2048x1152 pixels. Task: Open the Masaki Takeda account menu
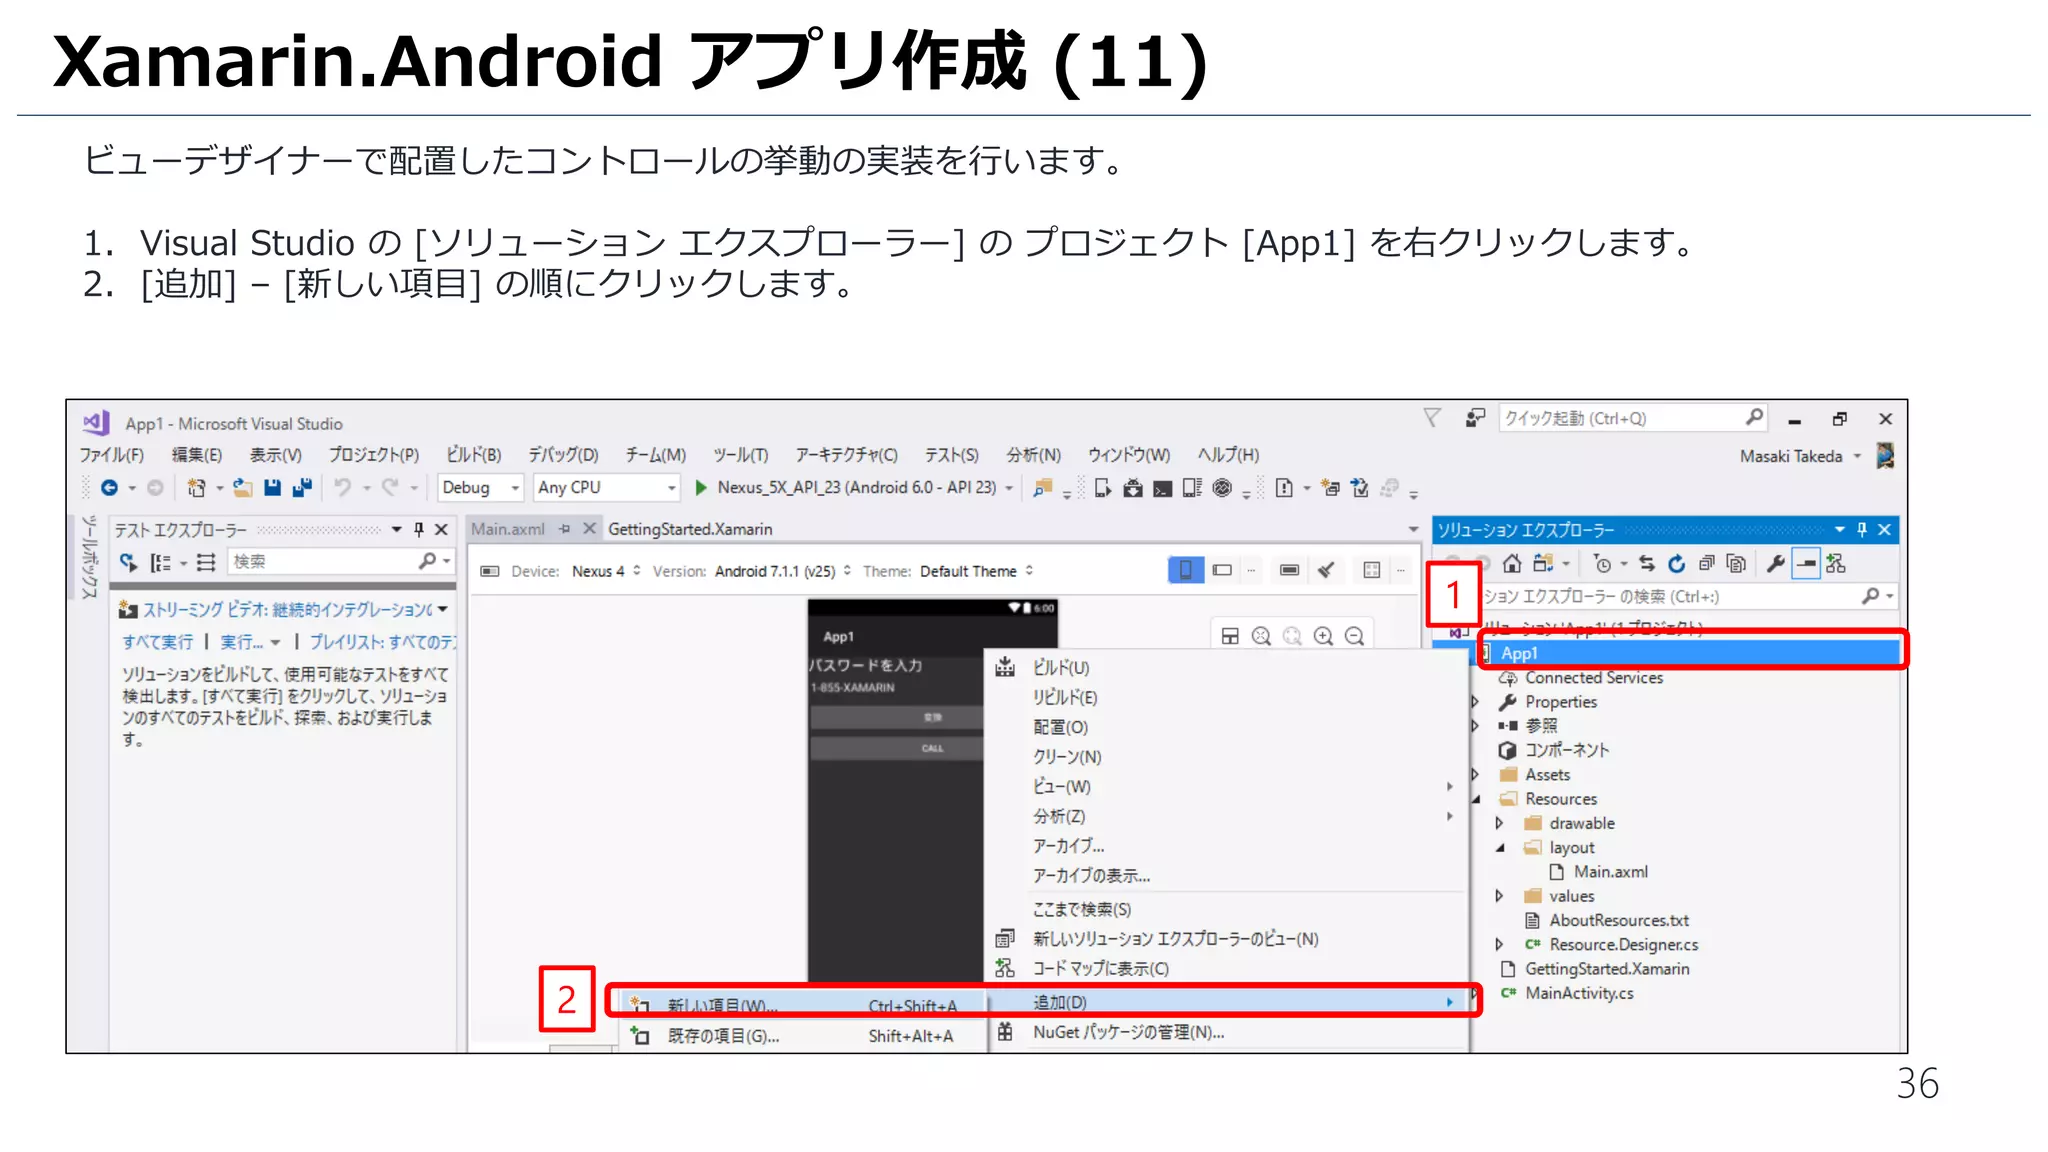click(1800, 456)
